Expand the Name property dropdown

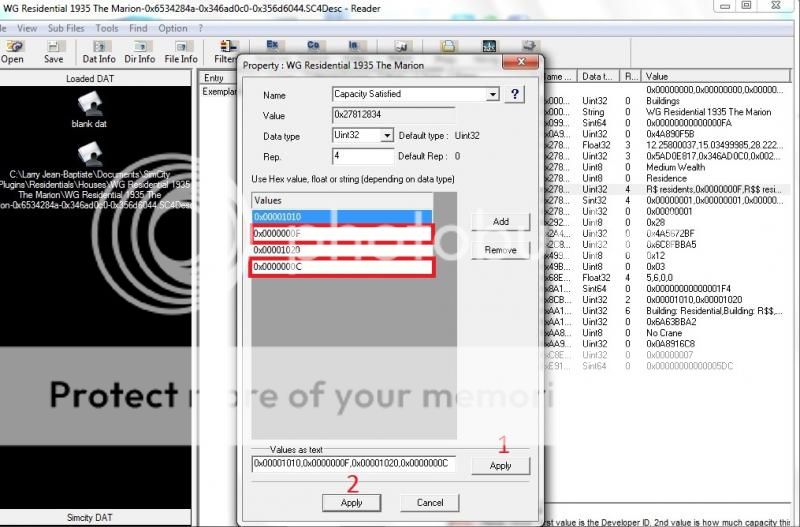click(x=492, y=94)
